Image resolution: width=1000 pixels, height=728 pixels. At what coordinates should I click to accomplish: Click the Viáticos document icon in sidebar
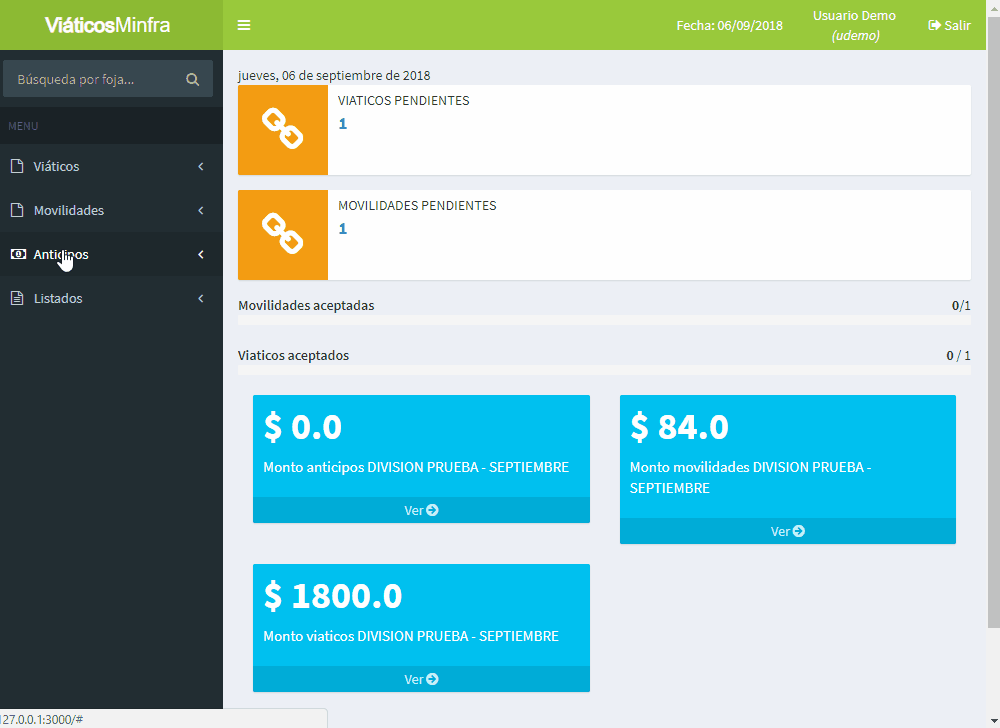pyautogui.click(x=16, y=167)
